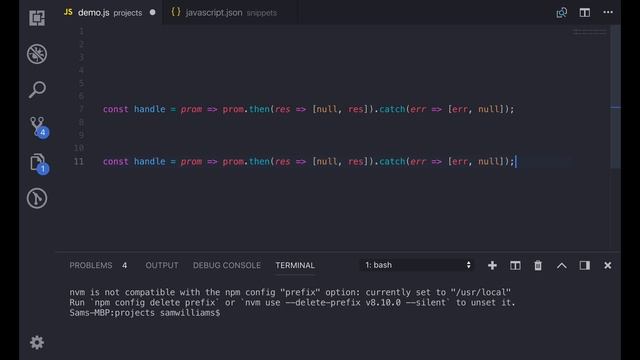The image size is (640, 360).
Task: Click line number 11 in gutter
Action: pos(79,161)
